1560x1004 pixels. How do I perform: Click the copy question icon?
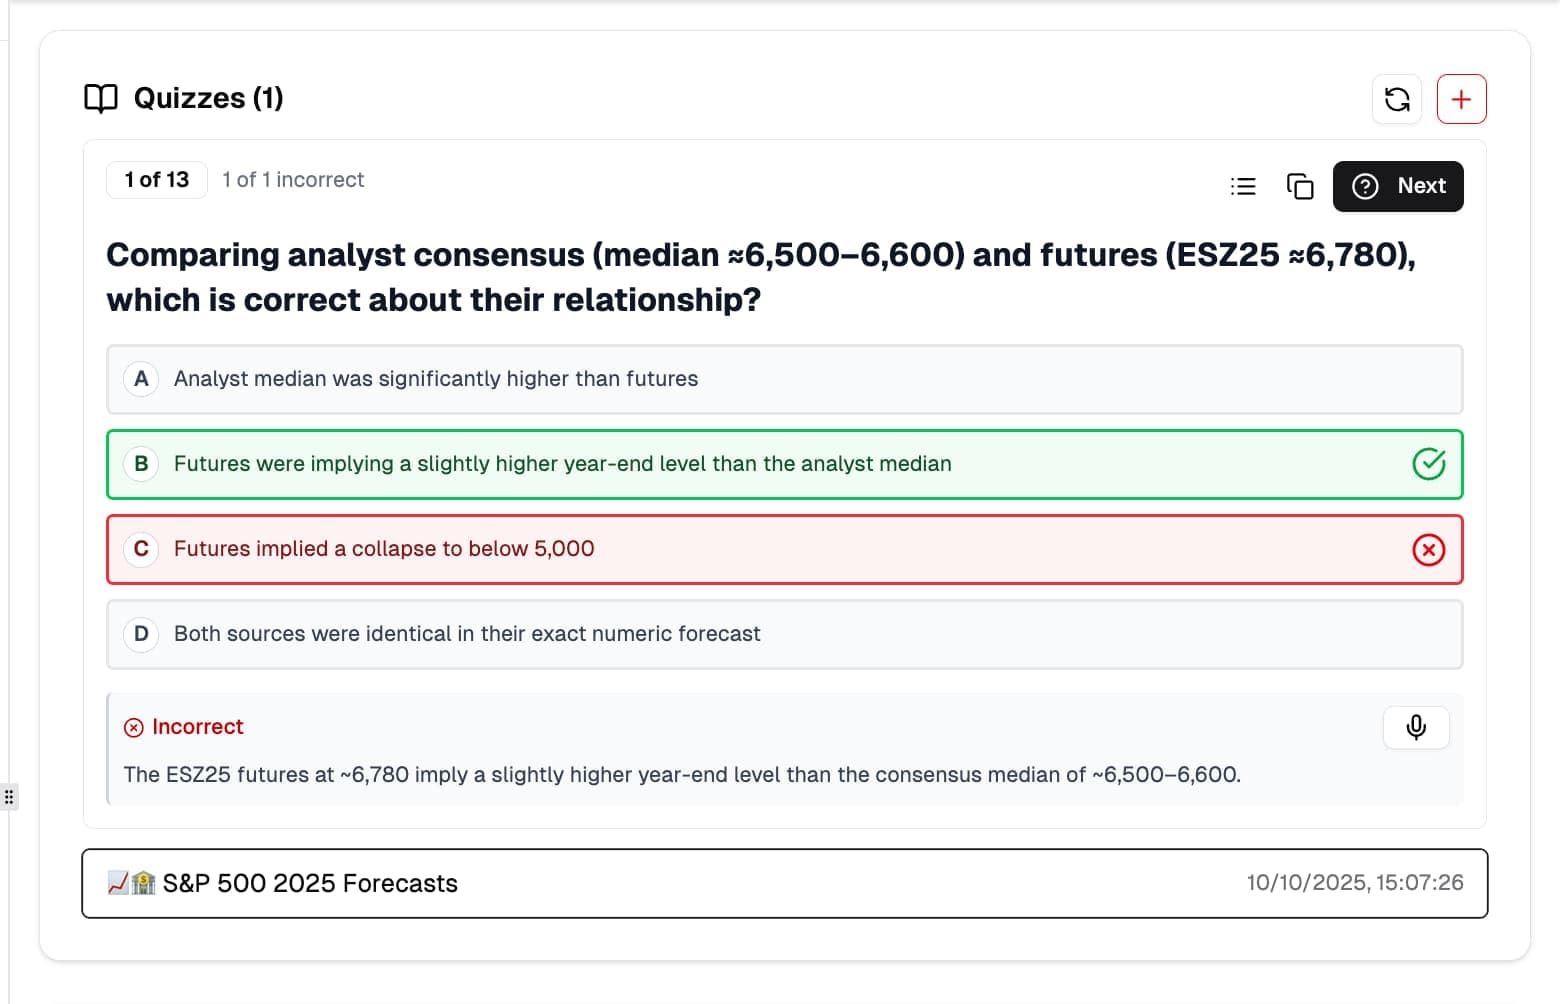coord(1299,186)
